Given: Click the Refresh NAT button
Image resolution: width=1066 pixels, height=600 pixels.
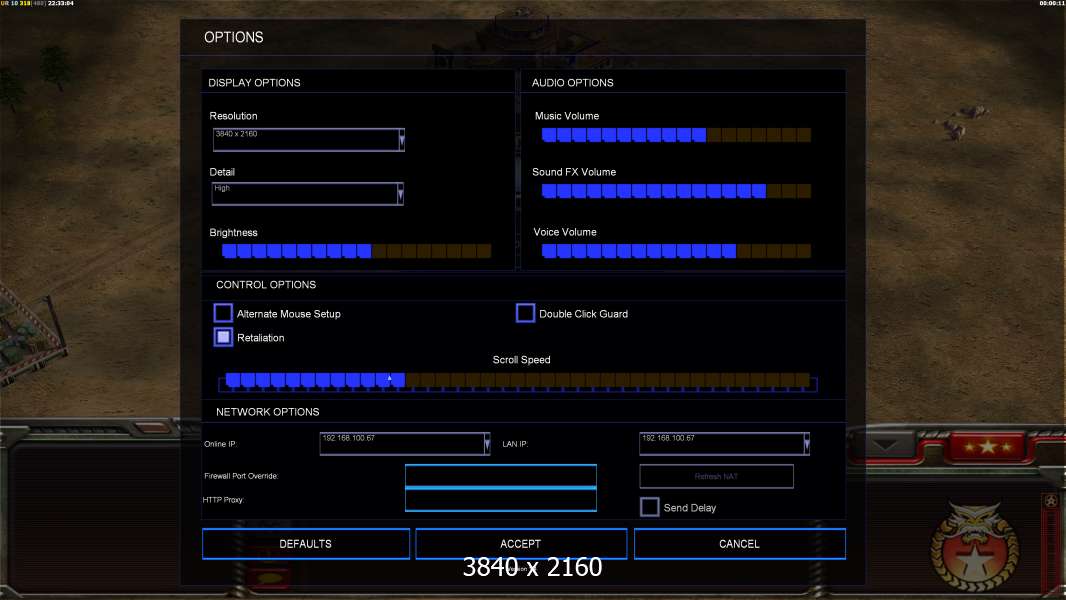Looking at the screenshot, I should pyautogui.click(x=717, y=476).
